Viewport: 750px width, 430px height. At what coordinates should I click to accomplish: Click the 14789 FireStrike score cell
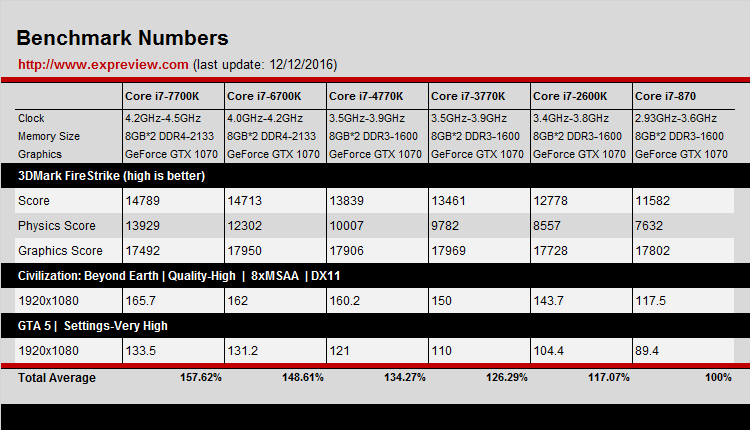click(x=141, y=200)
